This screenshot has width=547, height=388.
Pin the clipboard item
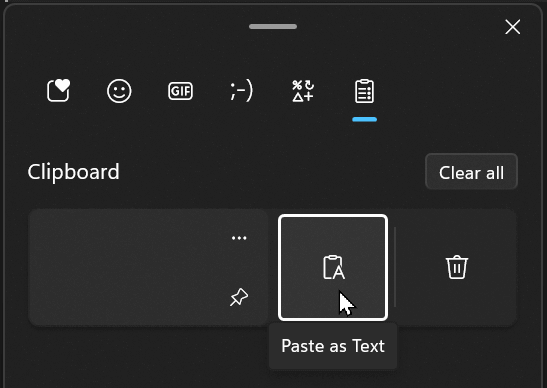point(239,297)
